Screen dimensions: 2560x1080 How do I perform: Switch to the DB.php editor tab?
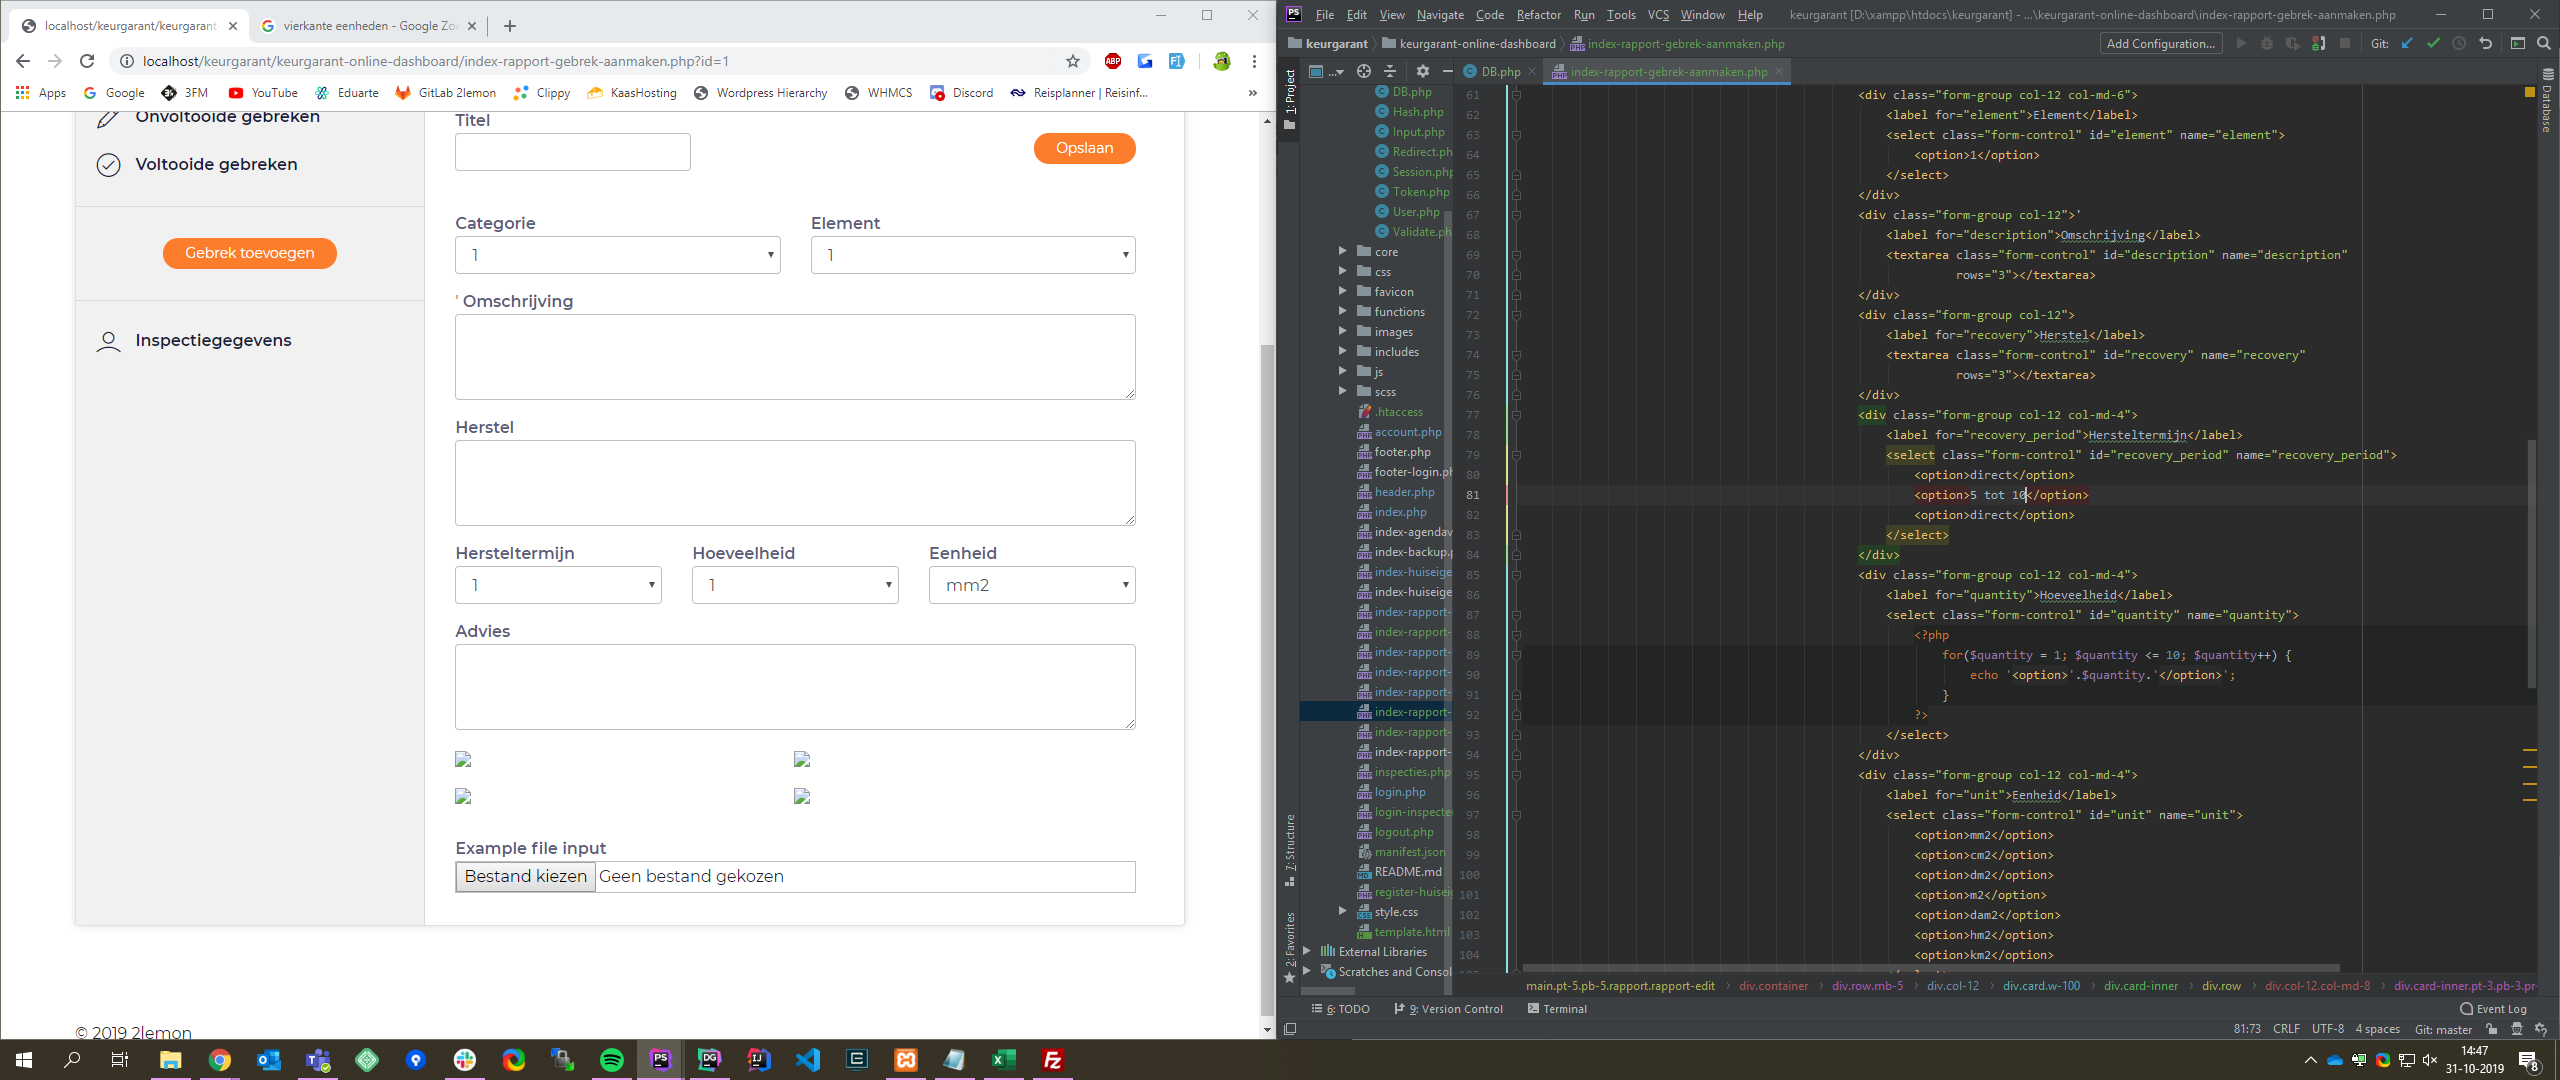coord(1499,72)
